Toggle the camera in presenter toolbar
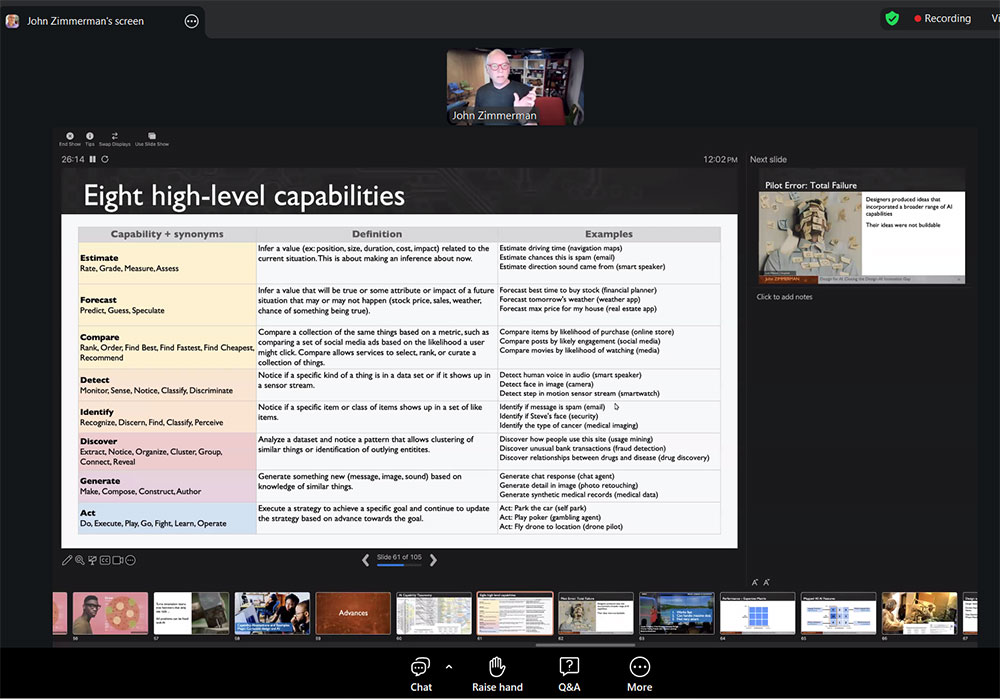The width and height of the screenshot is (1000, 699). 118,561
